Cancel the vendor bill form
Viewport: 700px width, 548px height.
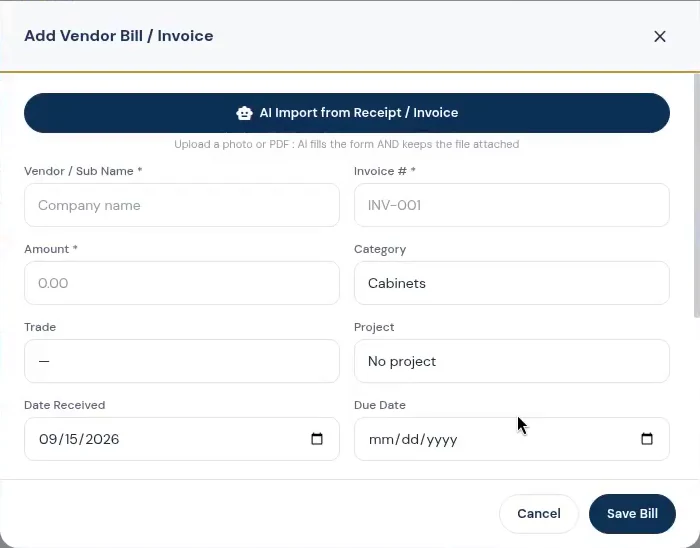(x=539, y=514)
